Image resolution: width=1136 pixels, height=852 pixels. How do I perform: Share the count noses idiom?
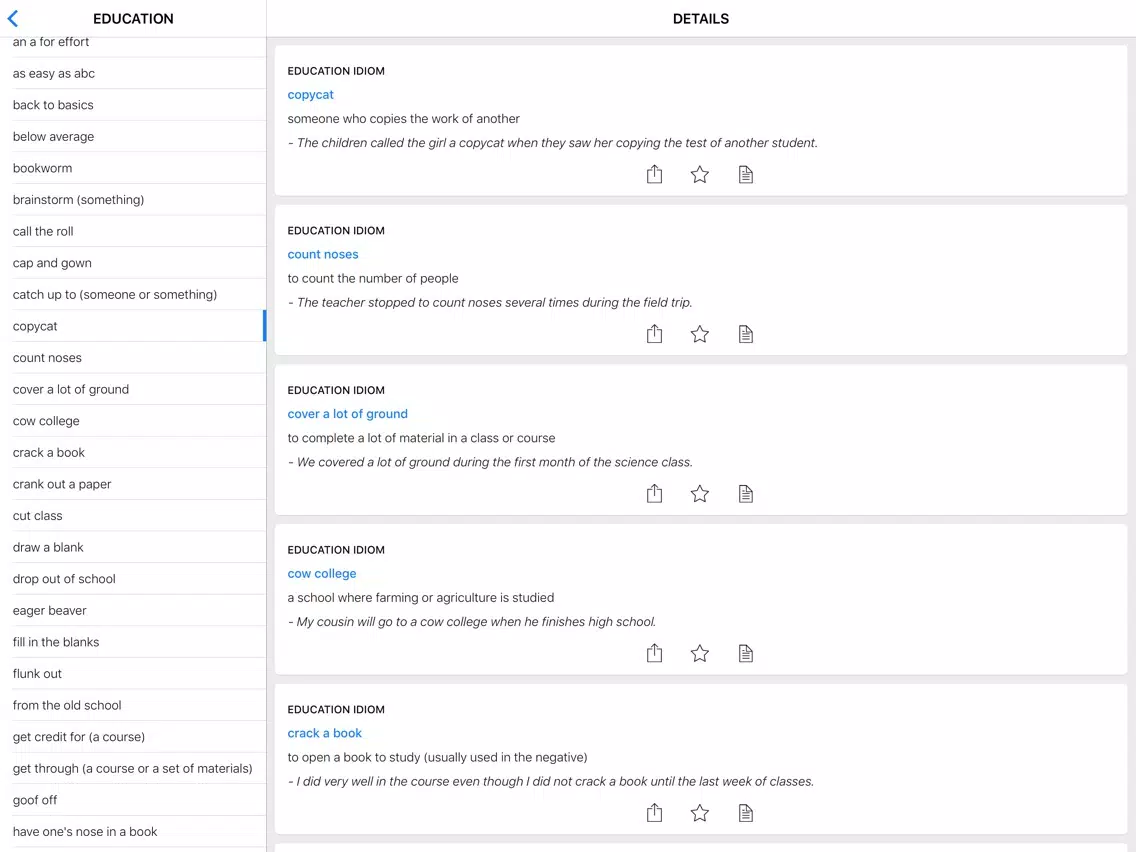tap(654, 333)
